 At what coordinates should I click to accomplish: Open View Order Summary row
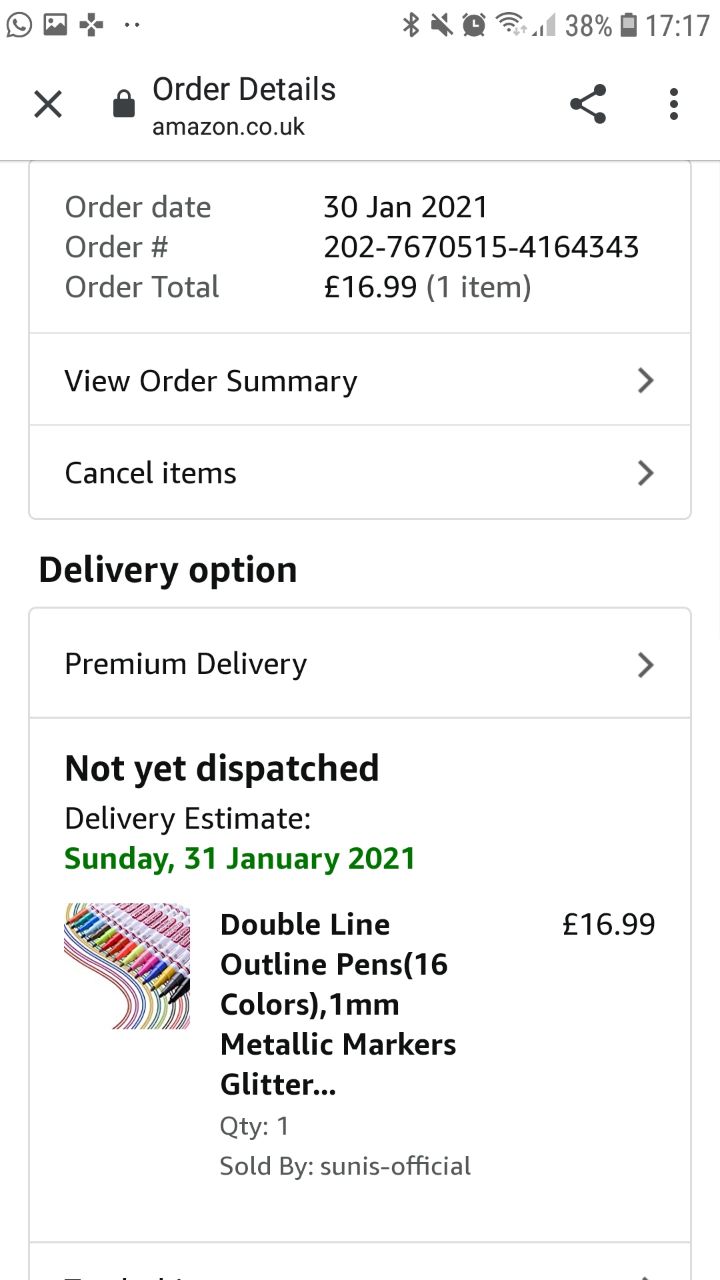click(211, 381)
